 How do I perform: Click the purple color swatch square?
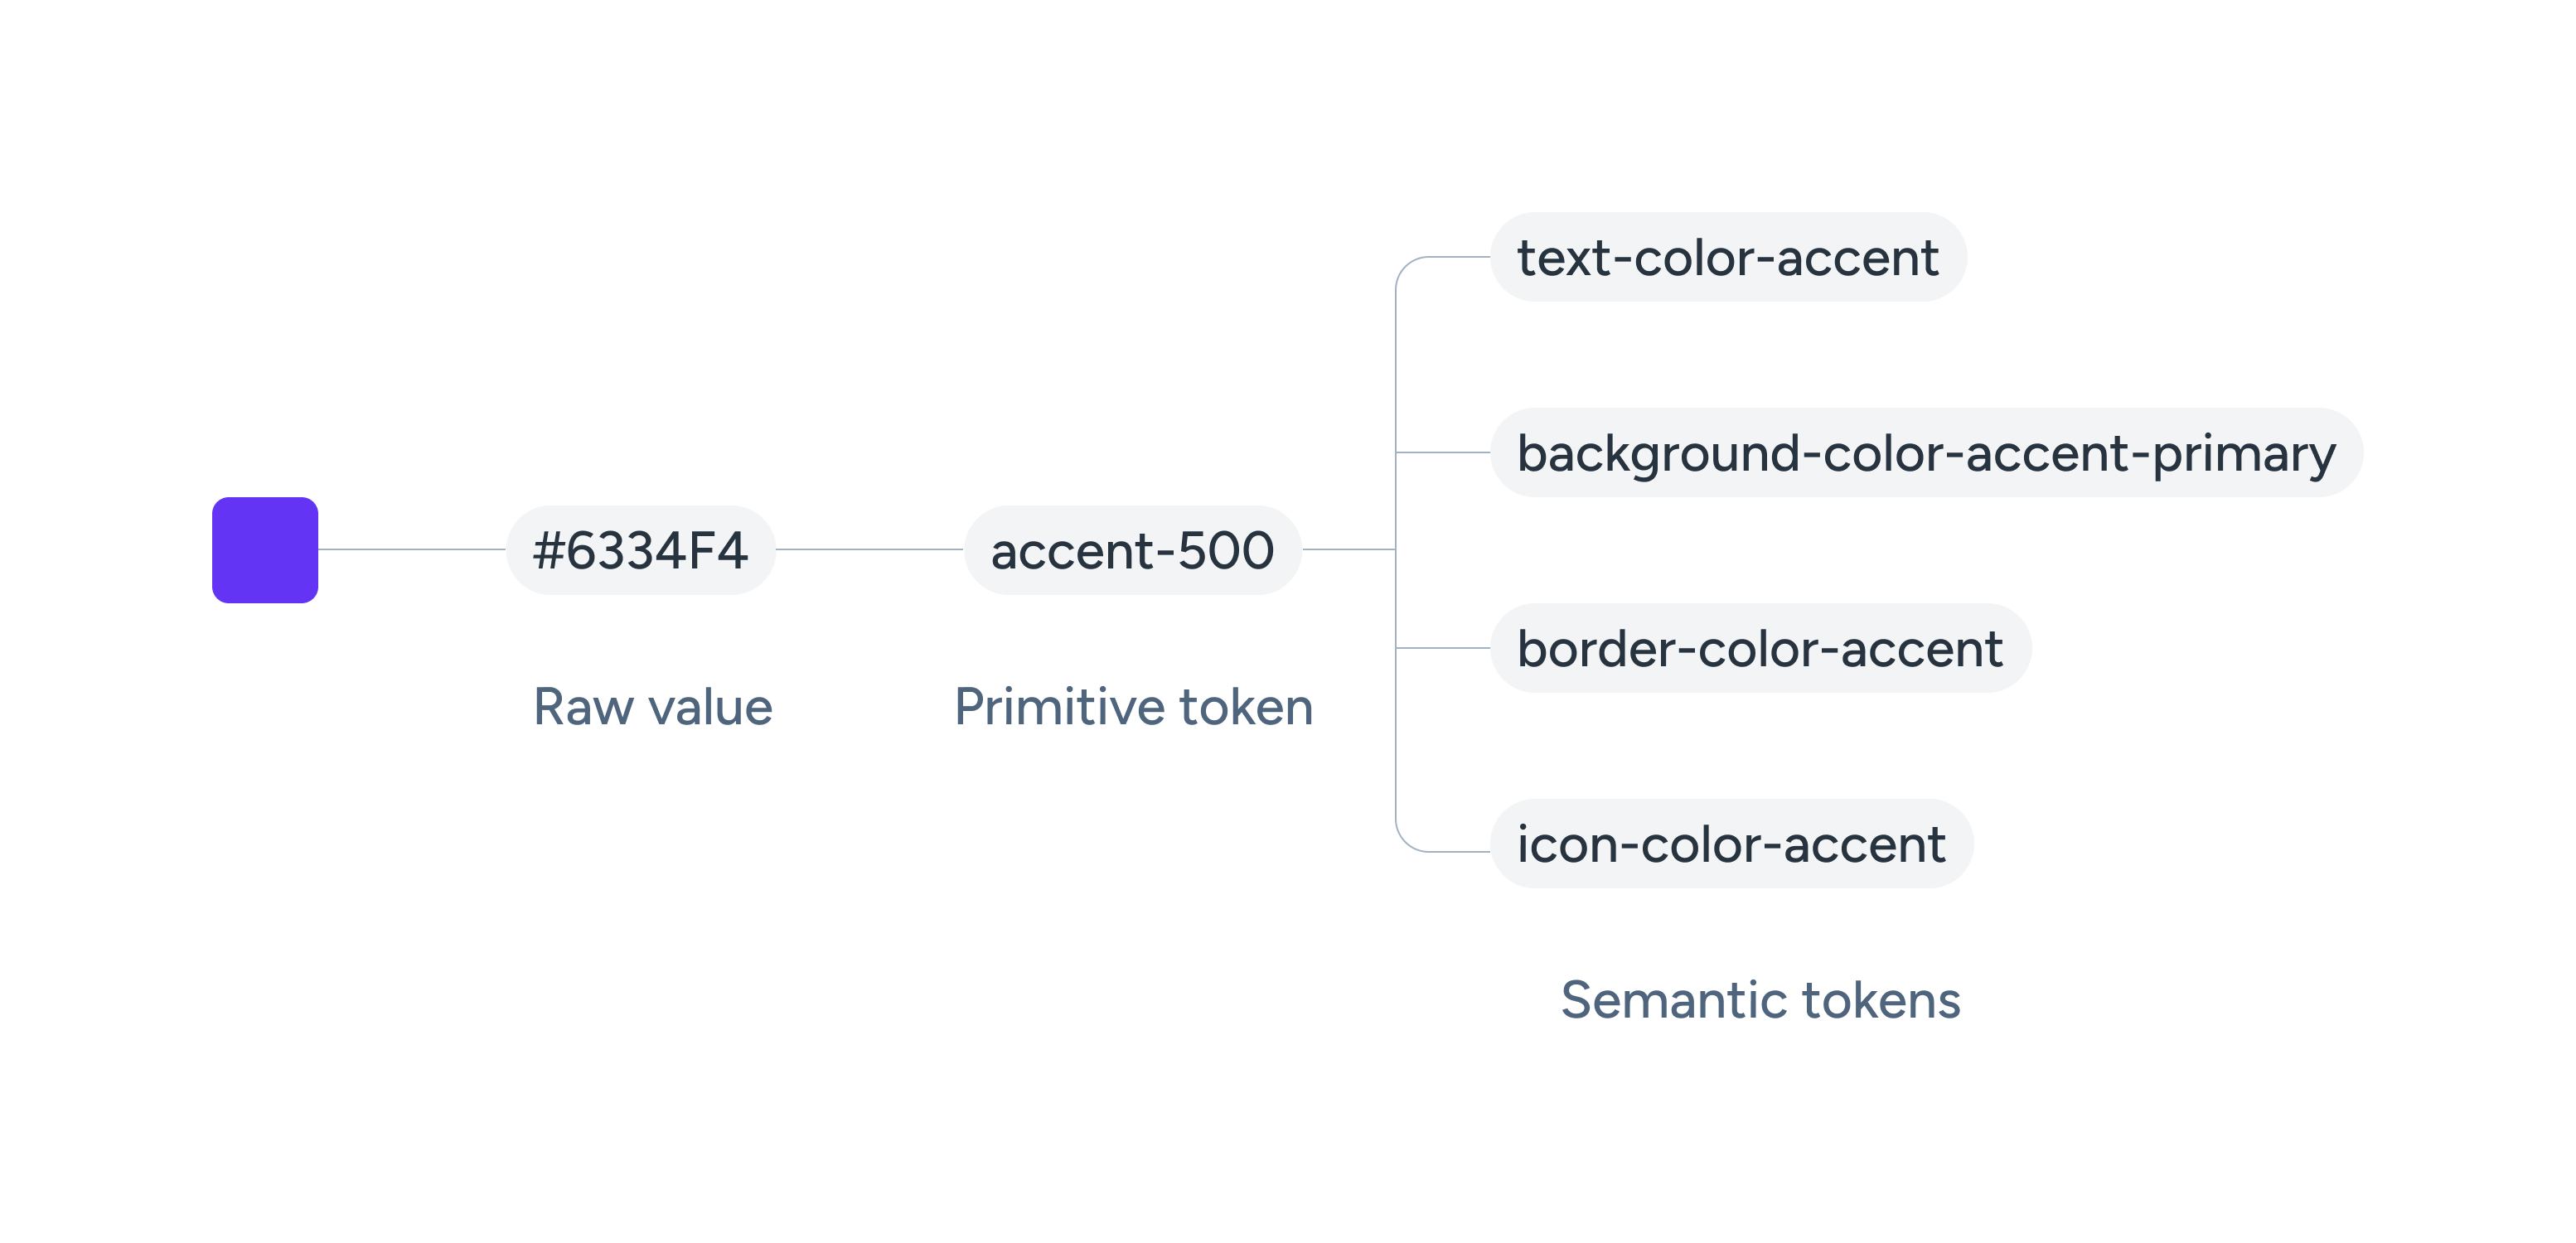265,550
